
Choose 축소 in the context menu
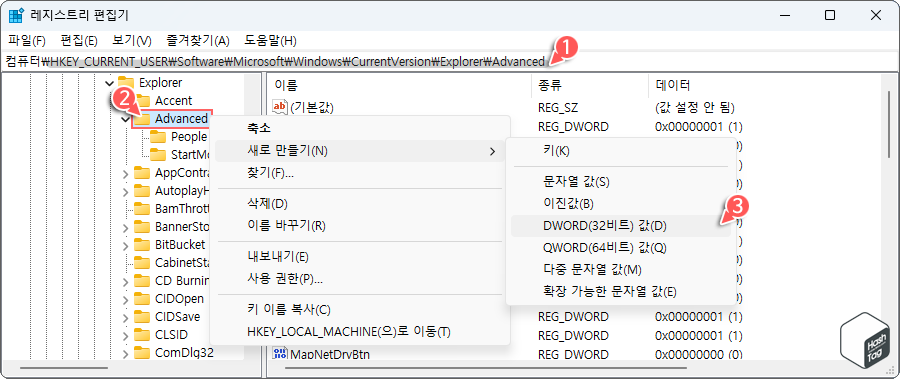click(x=360, y=127)
